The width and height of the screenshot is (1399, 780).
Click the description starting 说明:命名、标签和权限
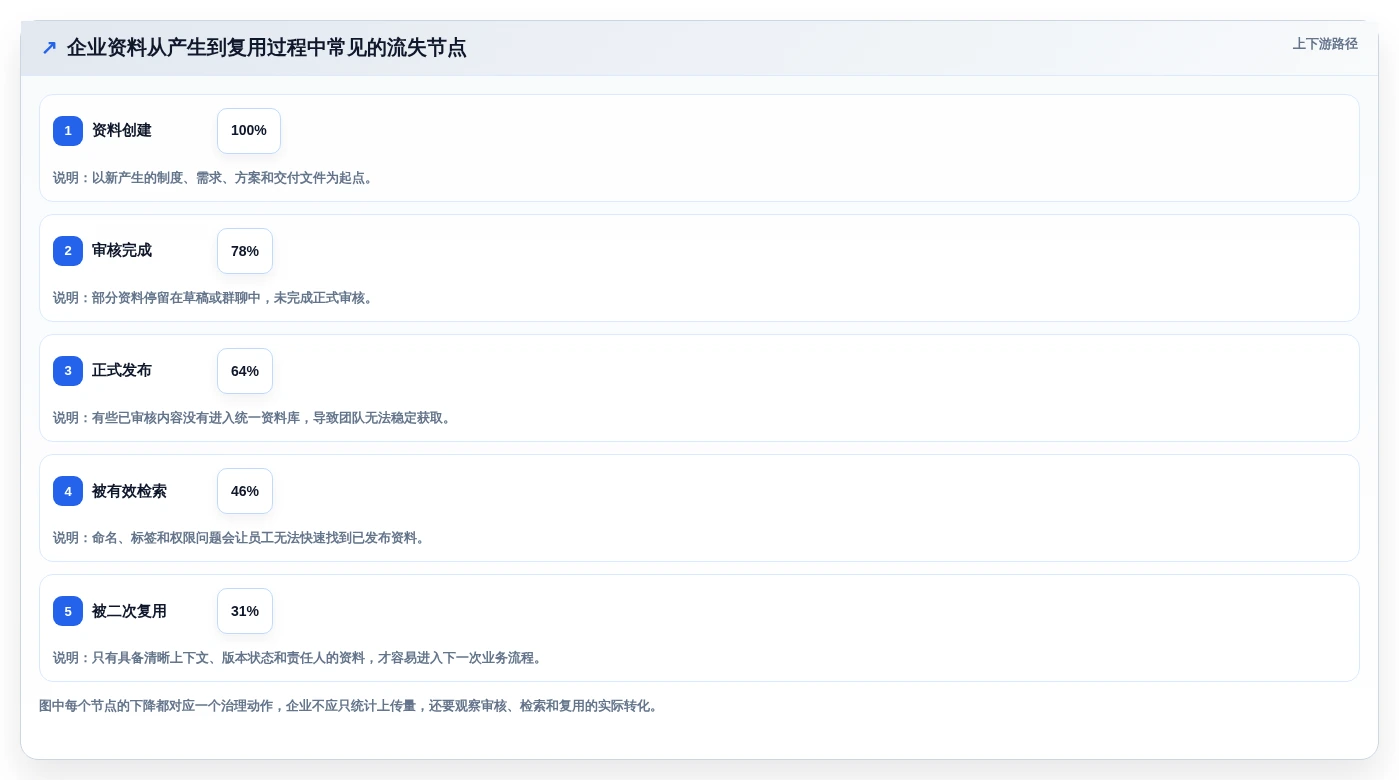241,538
